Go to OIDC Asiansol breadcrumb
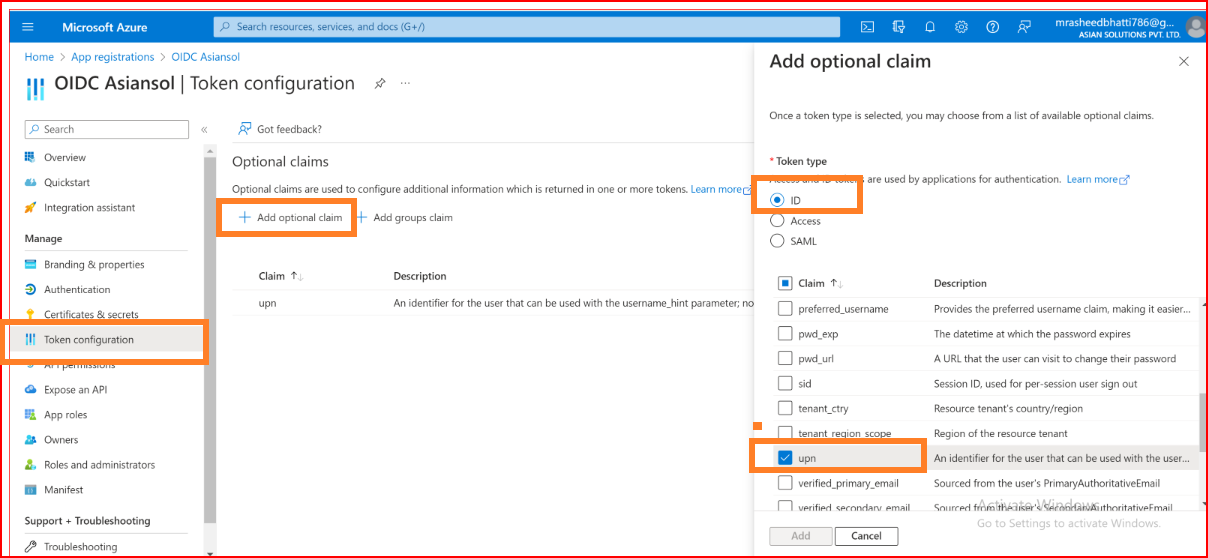1208x558 pixels. click(206, 57)
